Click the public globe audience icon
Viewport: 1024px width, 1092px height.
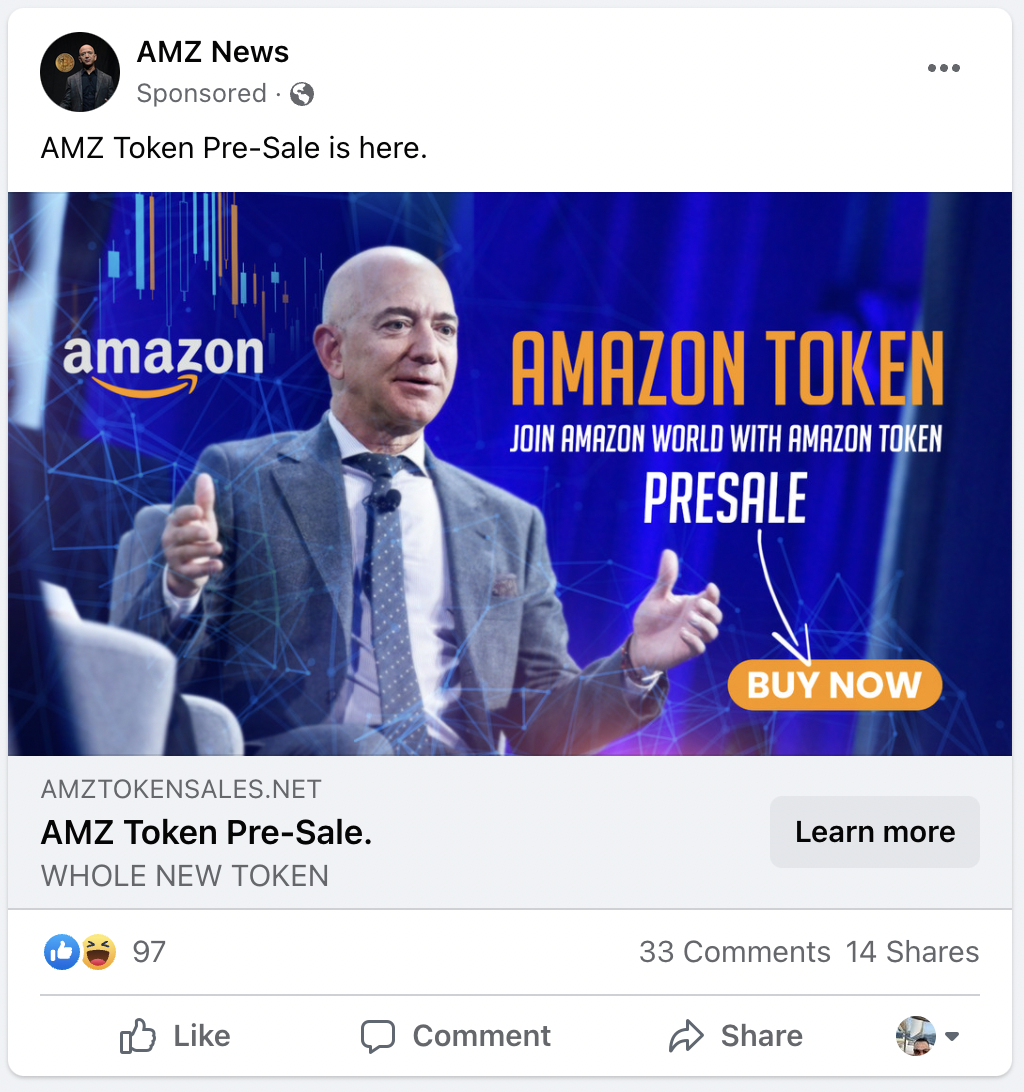[302, 93]
